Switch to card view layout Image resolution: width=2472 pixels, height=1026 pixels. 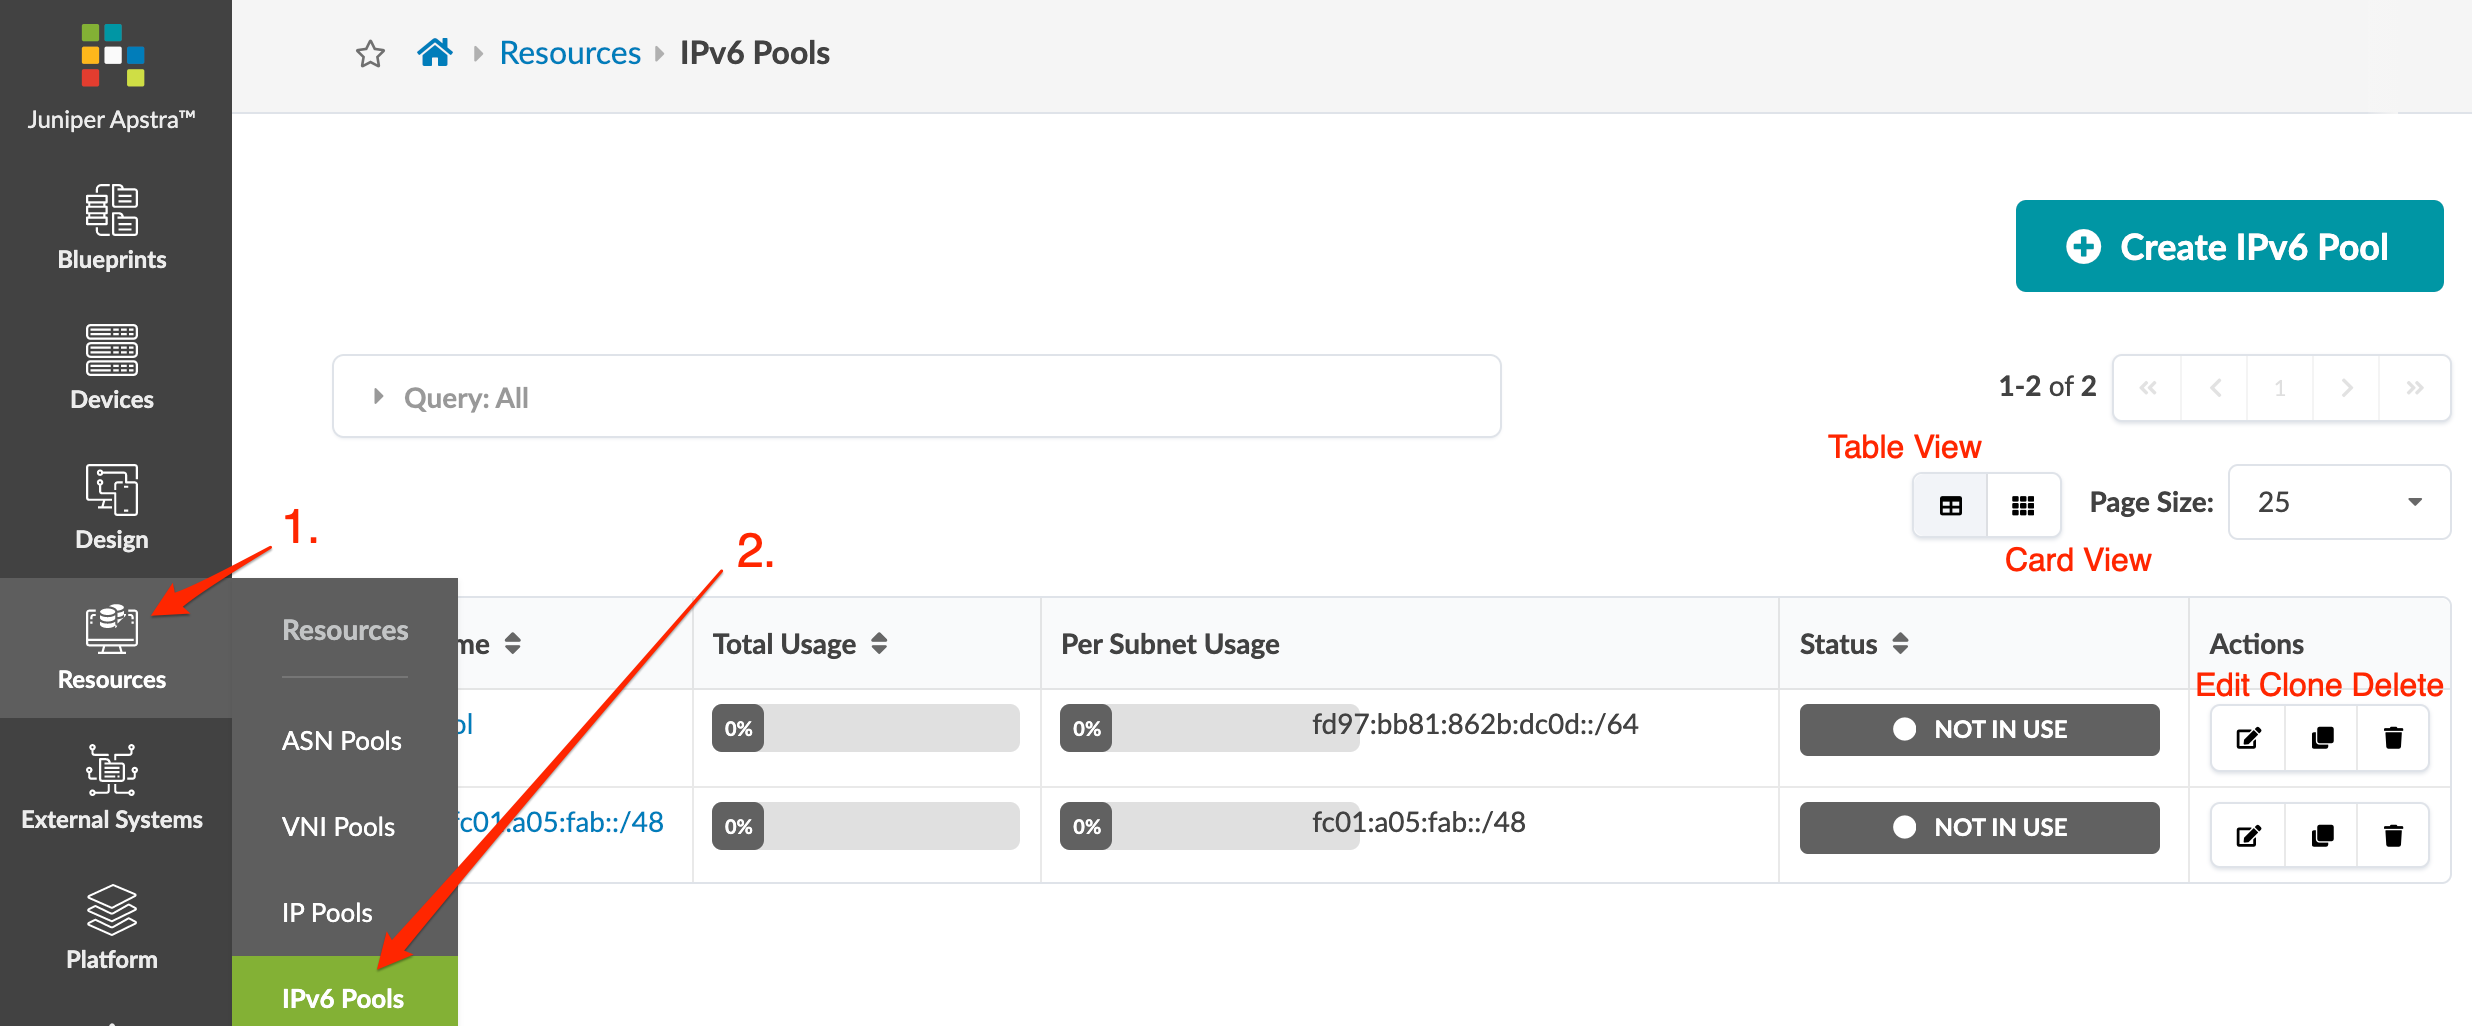[2023, 506]
